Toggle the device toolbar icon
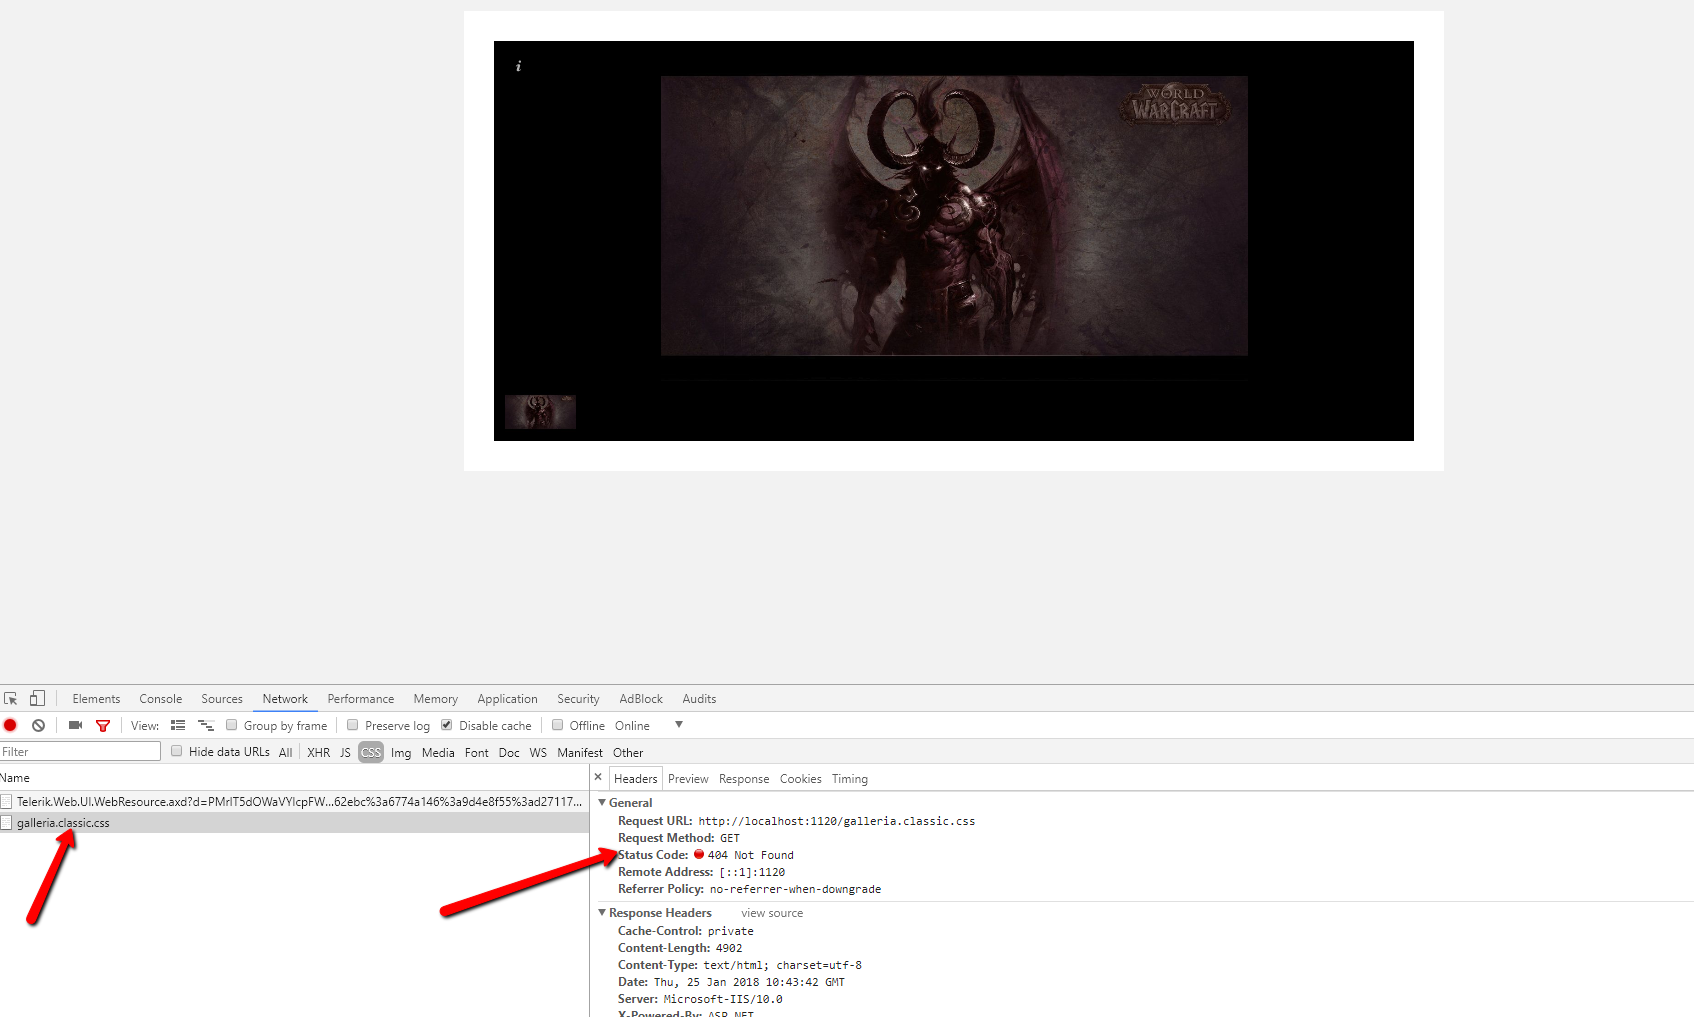 coord(37,698)
